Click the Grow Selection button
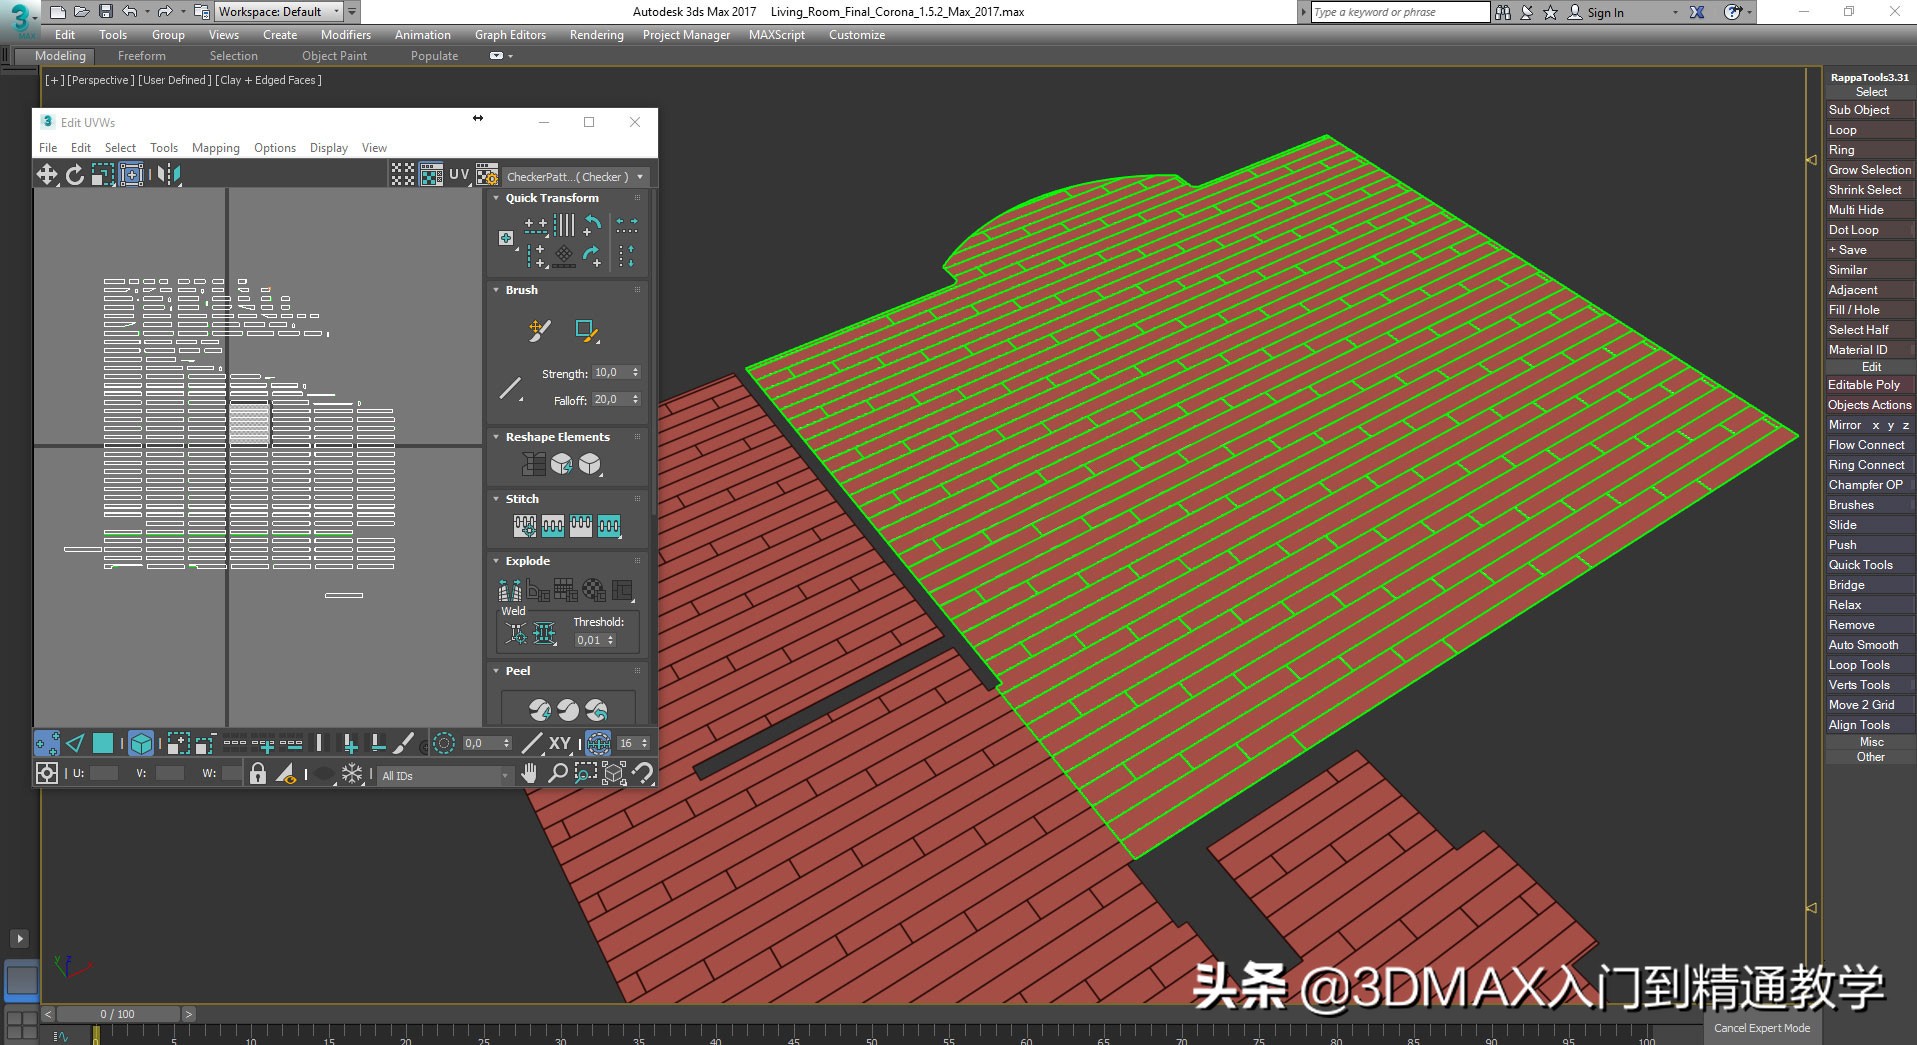Image resolution: width=1917 pixels, height=1045 pixels. tap(1868, 170)
